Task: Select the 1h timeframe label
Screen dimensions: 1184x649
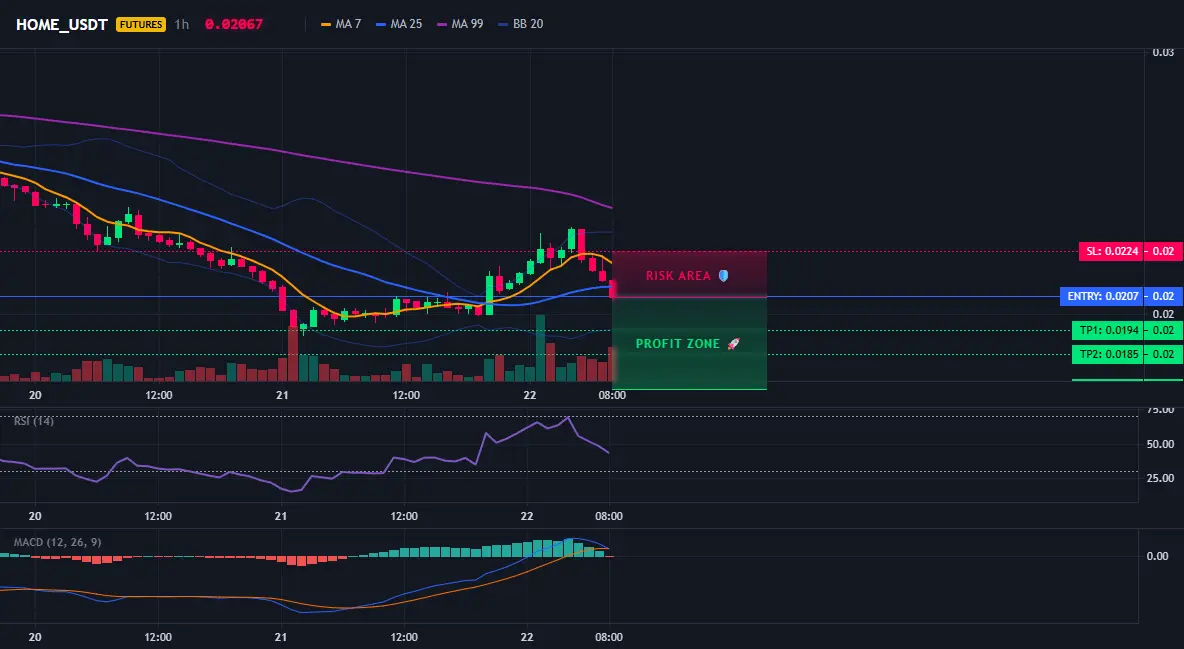Action: 182,24
